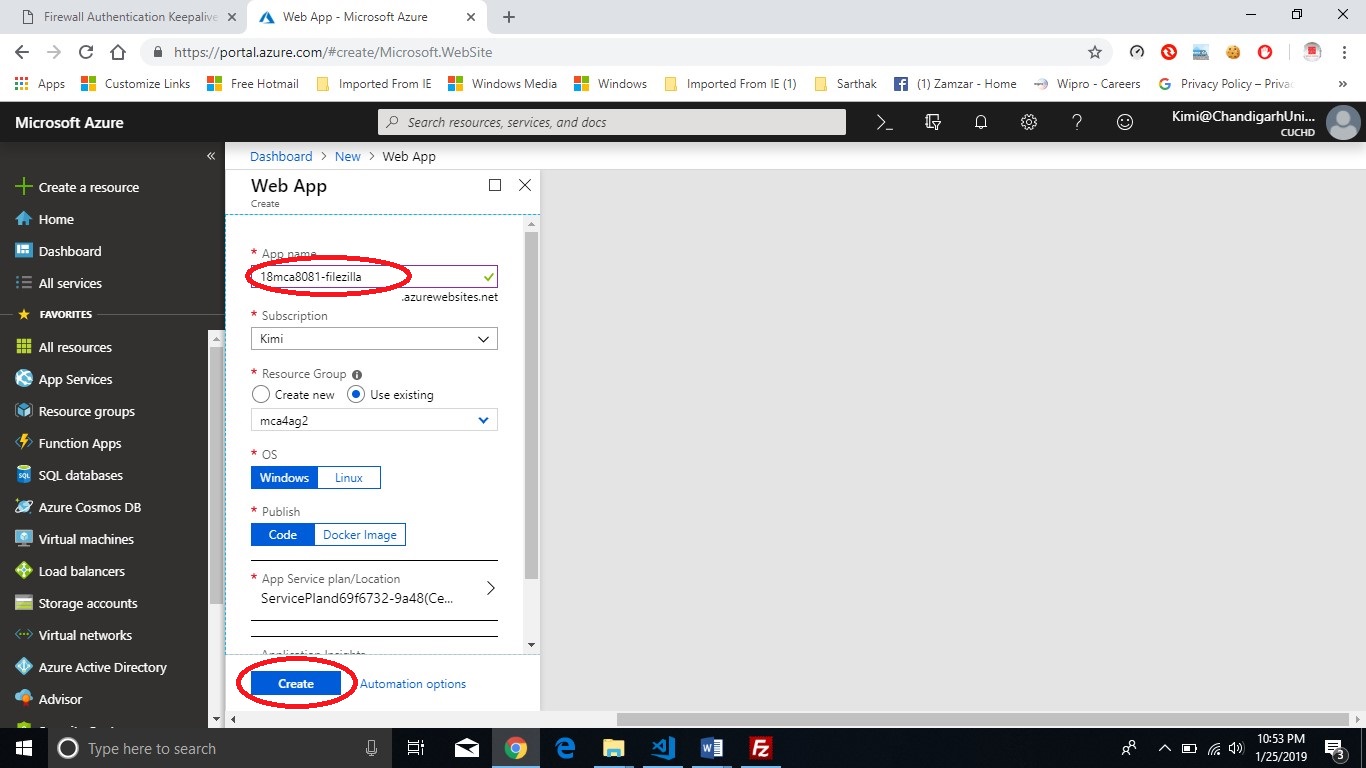
Task: Open portal settings gear
Action: click(1029, 122)
